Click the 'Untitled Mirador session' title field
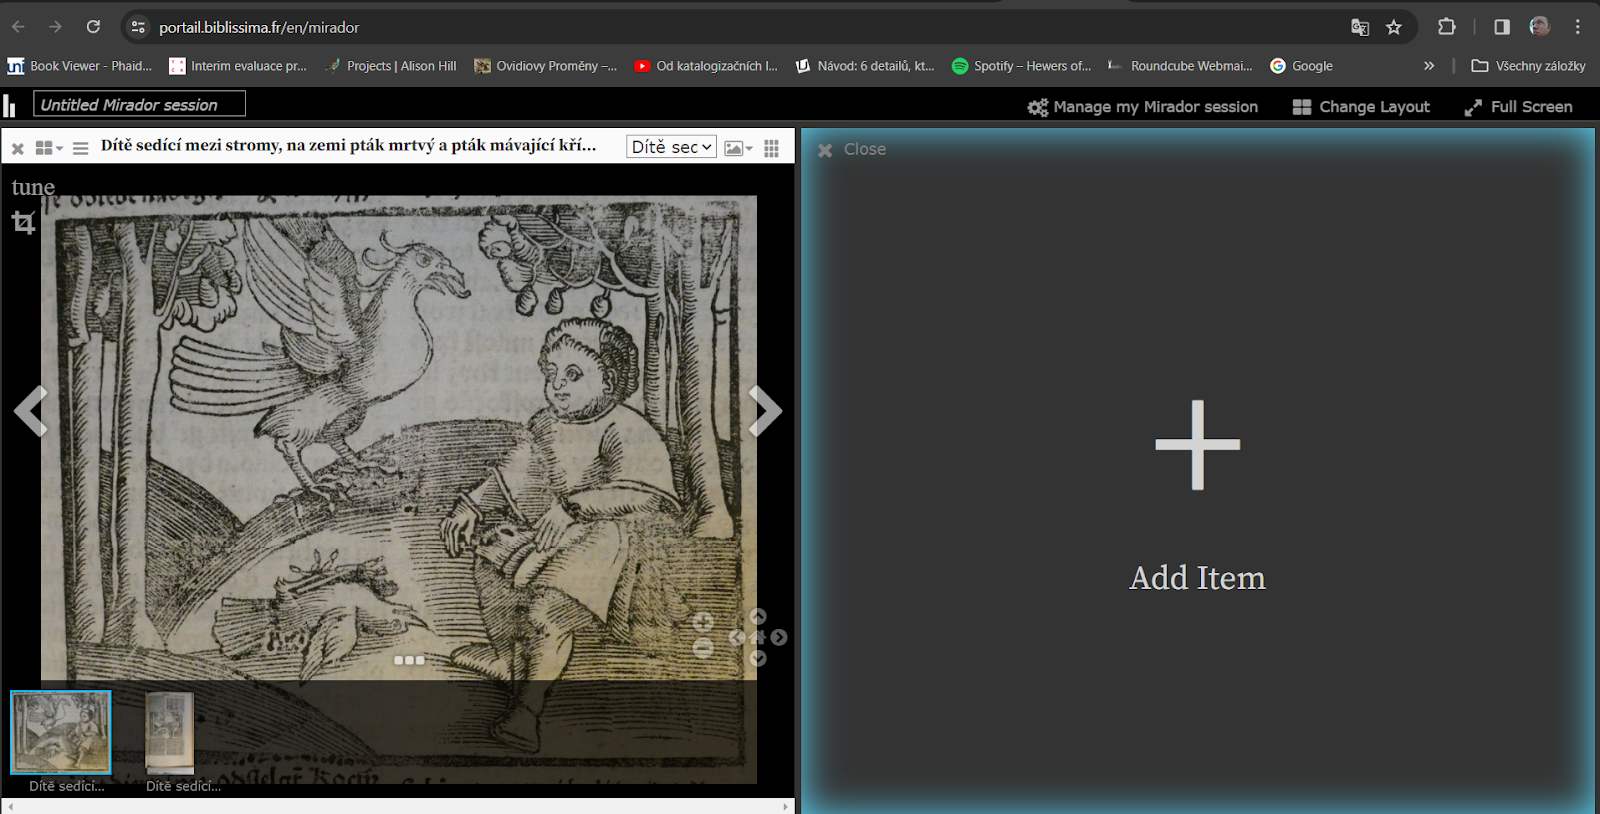The image size is (1600, 814). [x=140, y=104]
